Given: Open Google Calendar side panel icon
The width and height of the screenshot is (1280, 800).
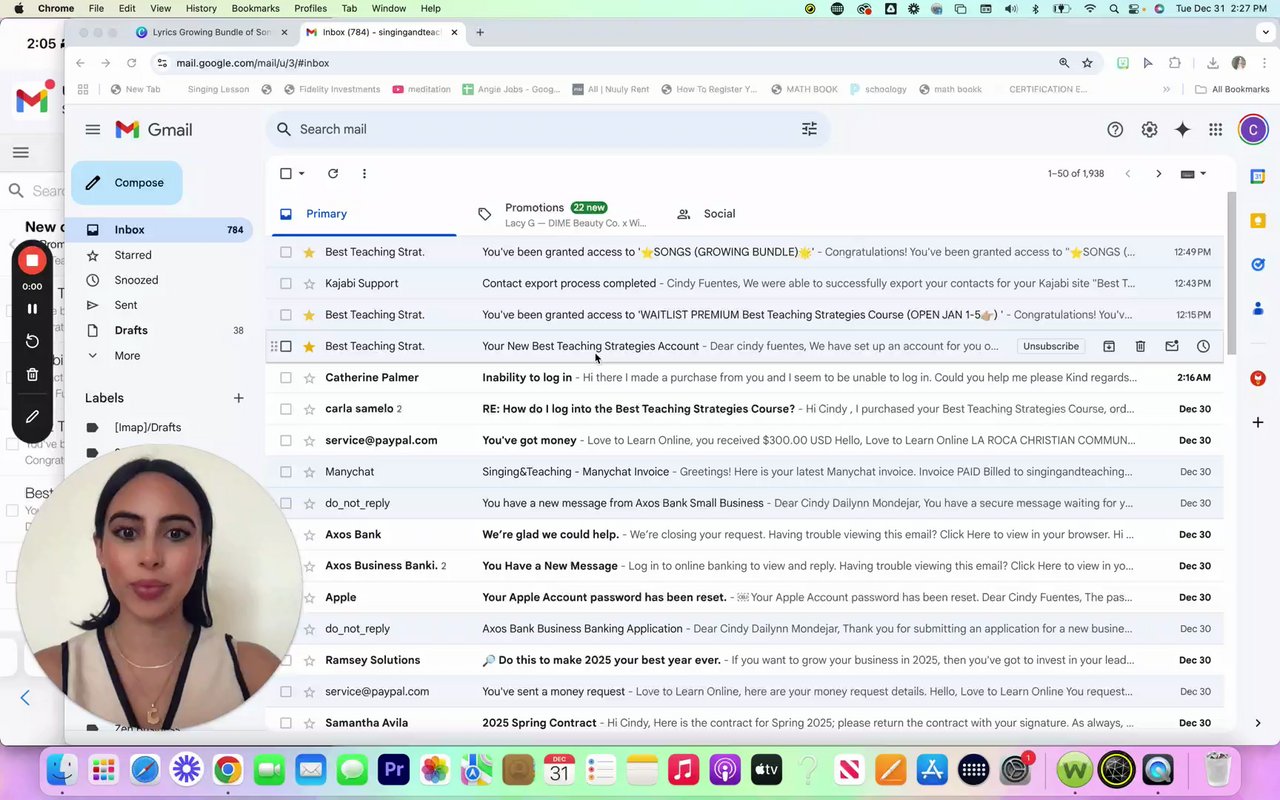Looking at the screenshot, I should [1258, 177].
